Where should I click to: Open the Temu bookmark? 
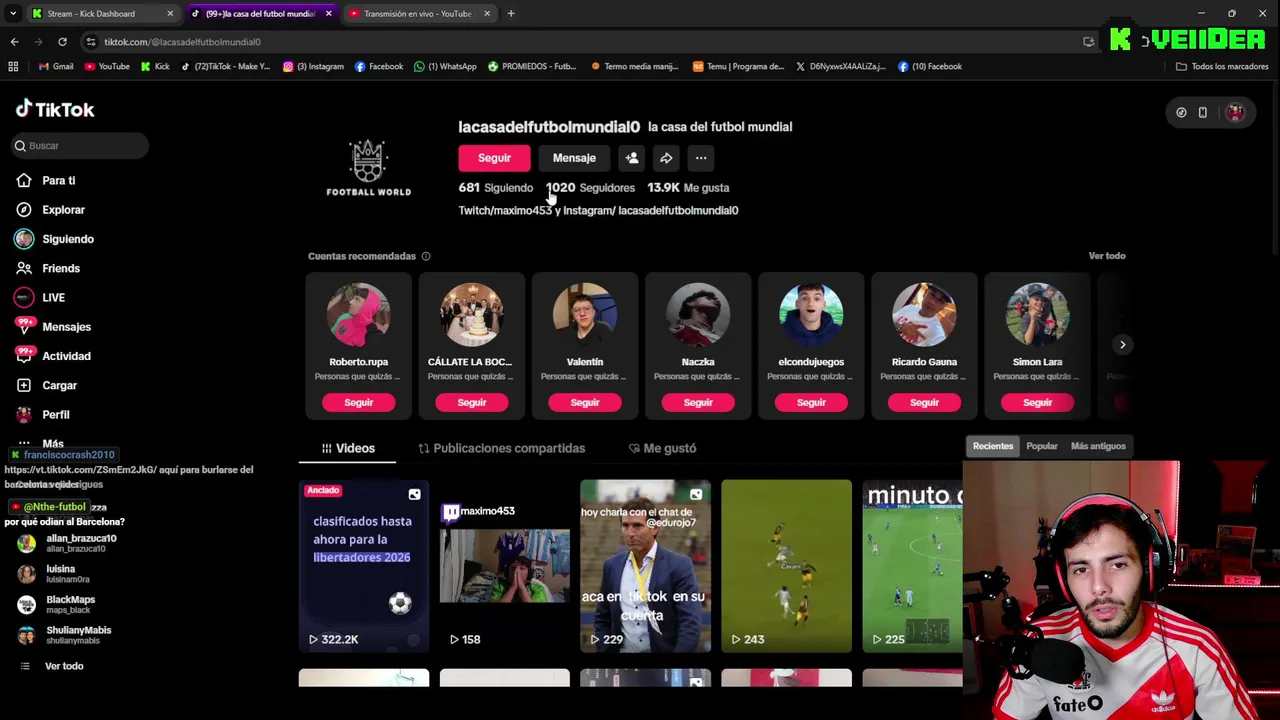pyautogui.click(x=738, y=67)
